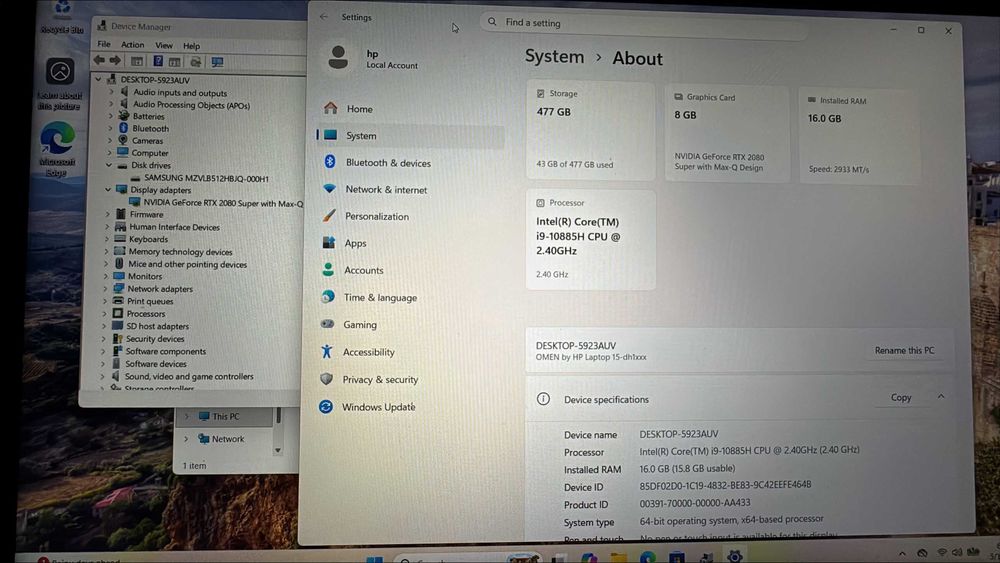This screenshot has height=563, width=1000.
Task: Click the Windows Update icon
Action: 326,407
